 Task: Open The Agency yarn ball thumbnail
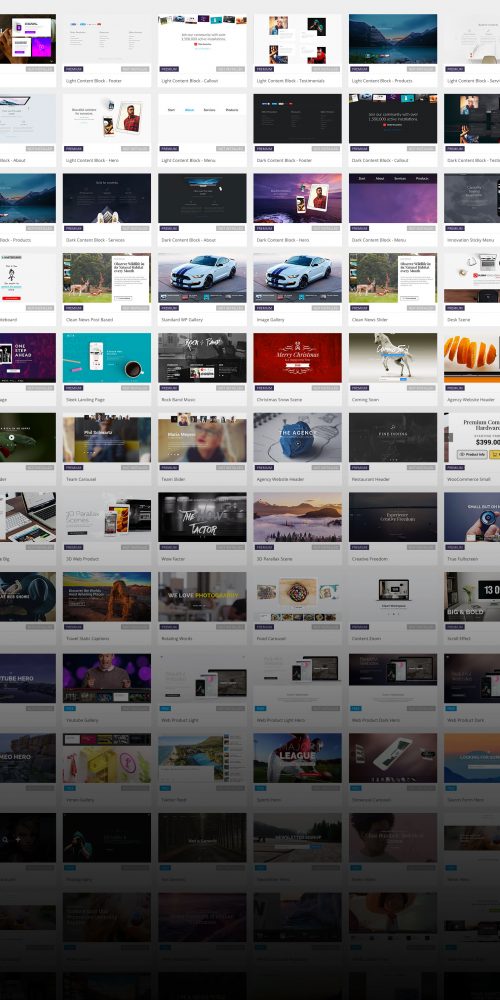[297, 438]
